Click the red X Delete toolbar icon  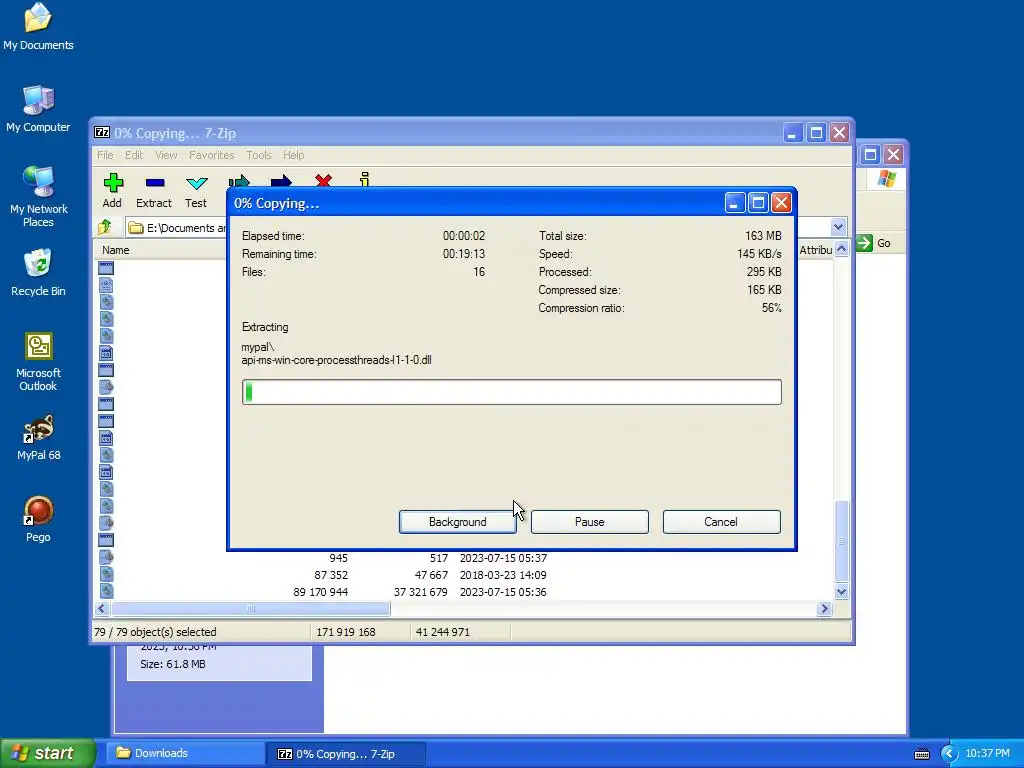(323, 180)
